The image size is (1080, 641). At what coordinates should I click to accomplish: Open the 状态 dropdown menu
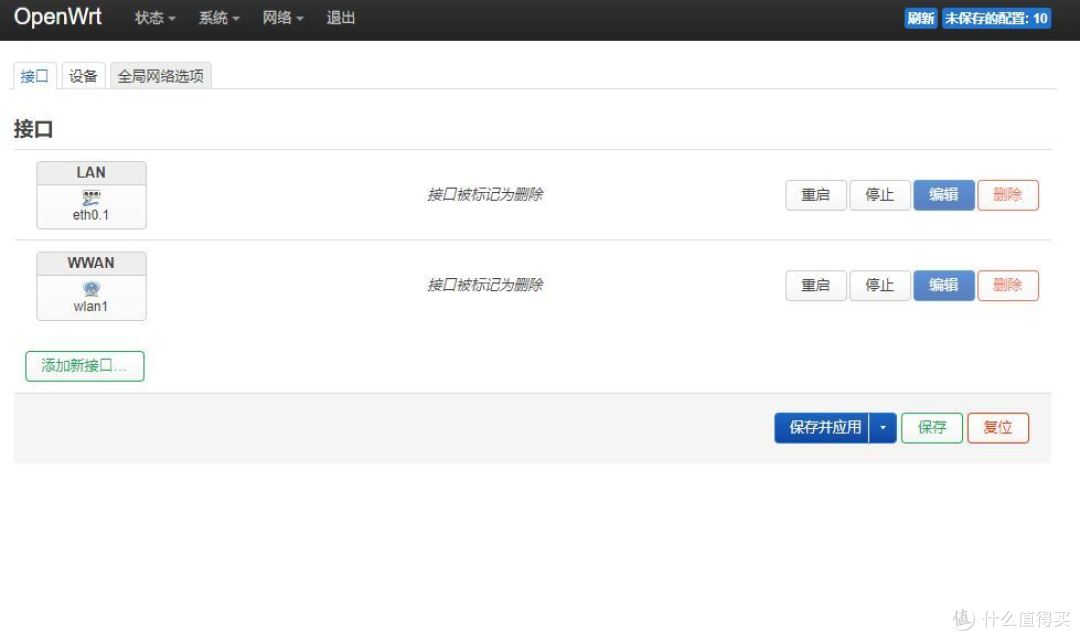click(155, 18)
